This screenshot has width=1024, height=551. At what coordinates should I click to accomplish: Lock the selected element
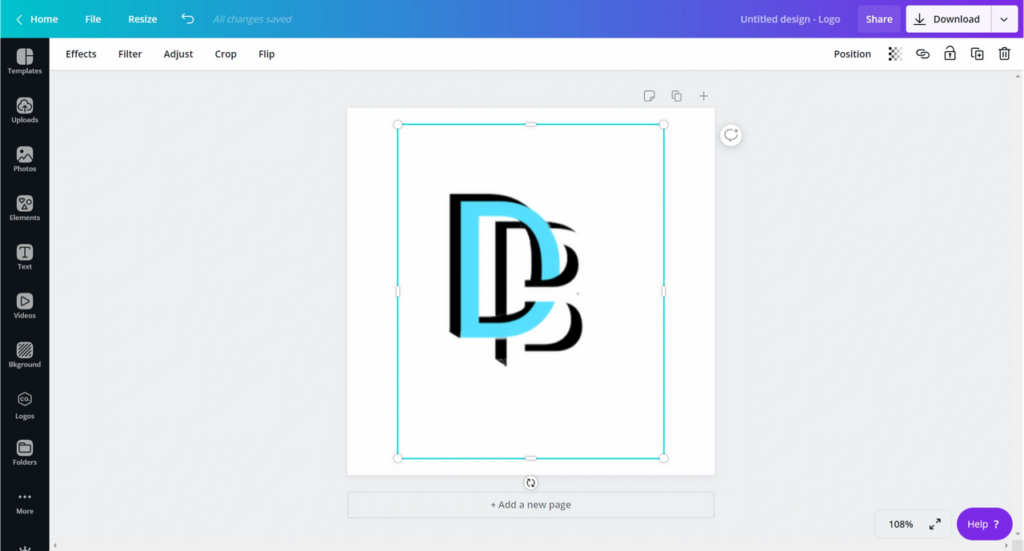click(950, 54)
